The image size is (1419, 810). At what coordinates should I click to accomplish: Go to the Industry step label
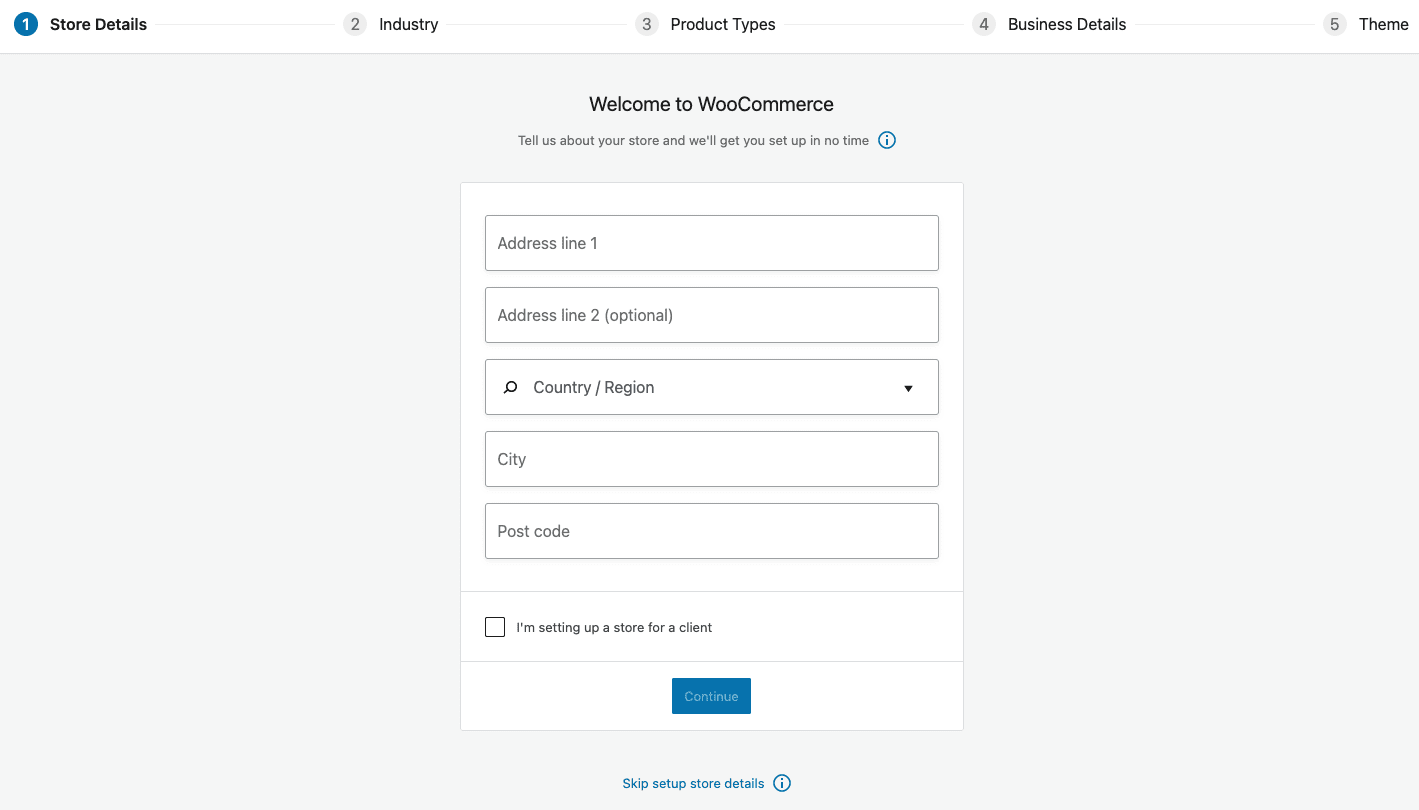click(408, 24)
